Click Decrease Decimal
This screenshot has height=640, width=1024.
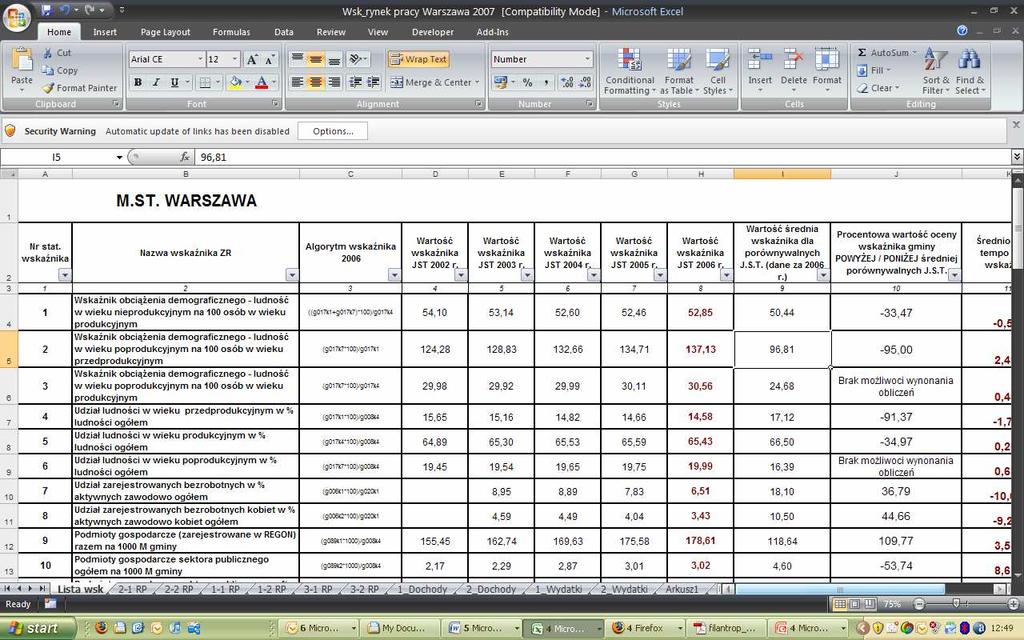click(x=585, y=82)
